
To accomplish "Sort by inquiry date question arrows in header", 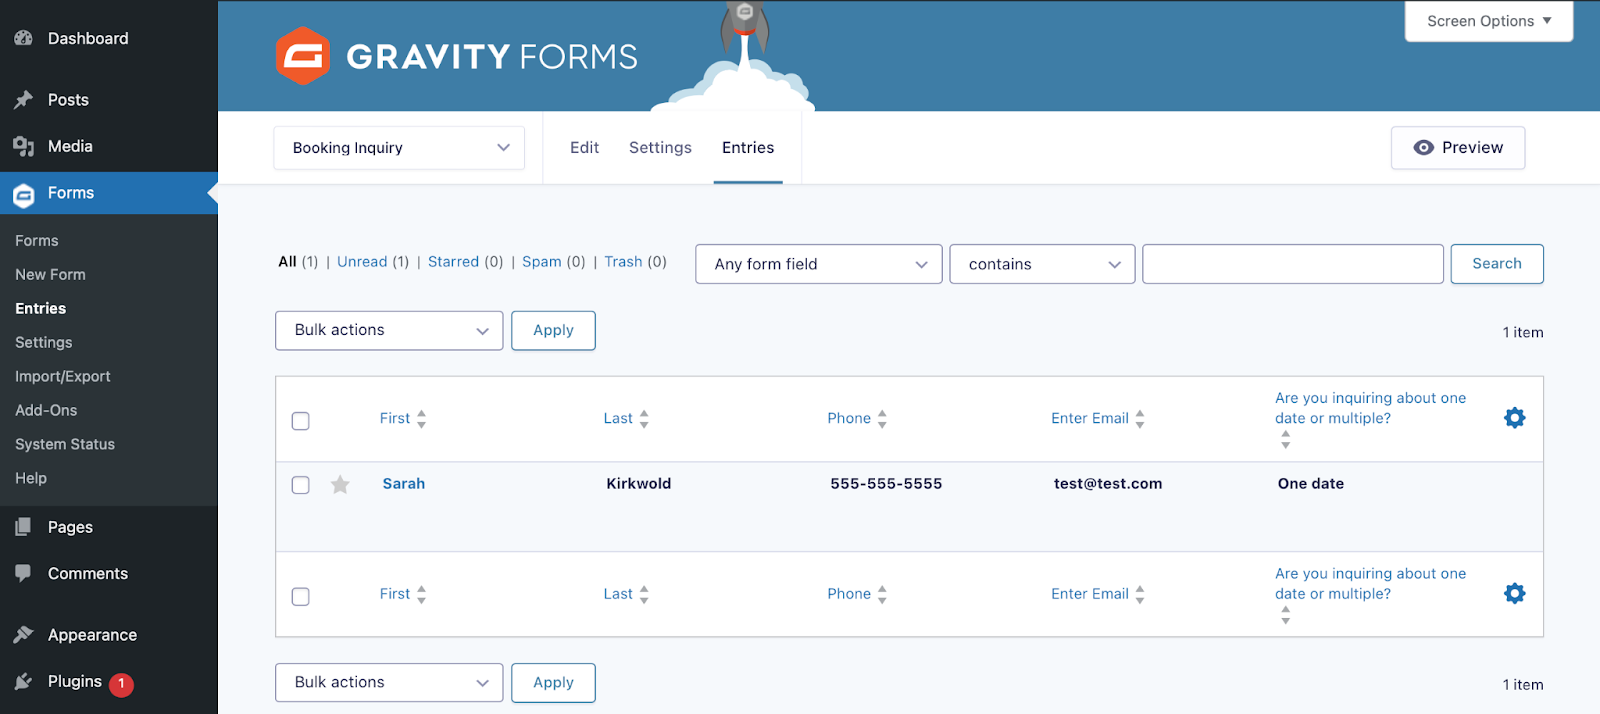I will click(x=1286, y=440).
